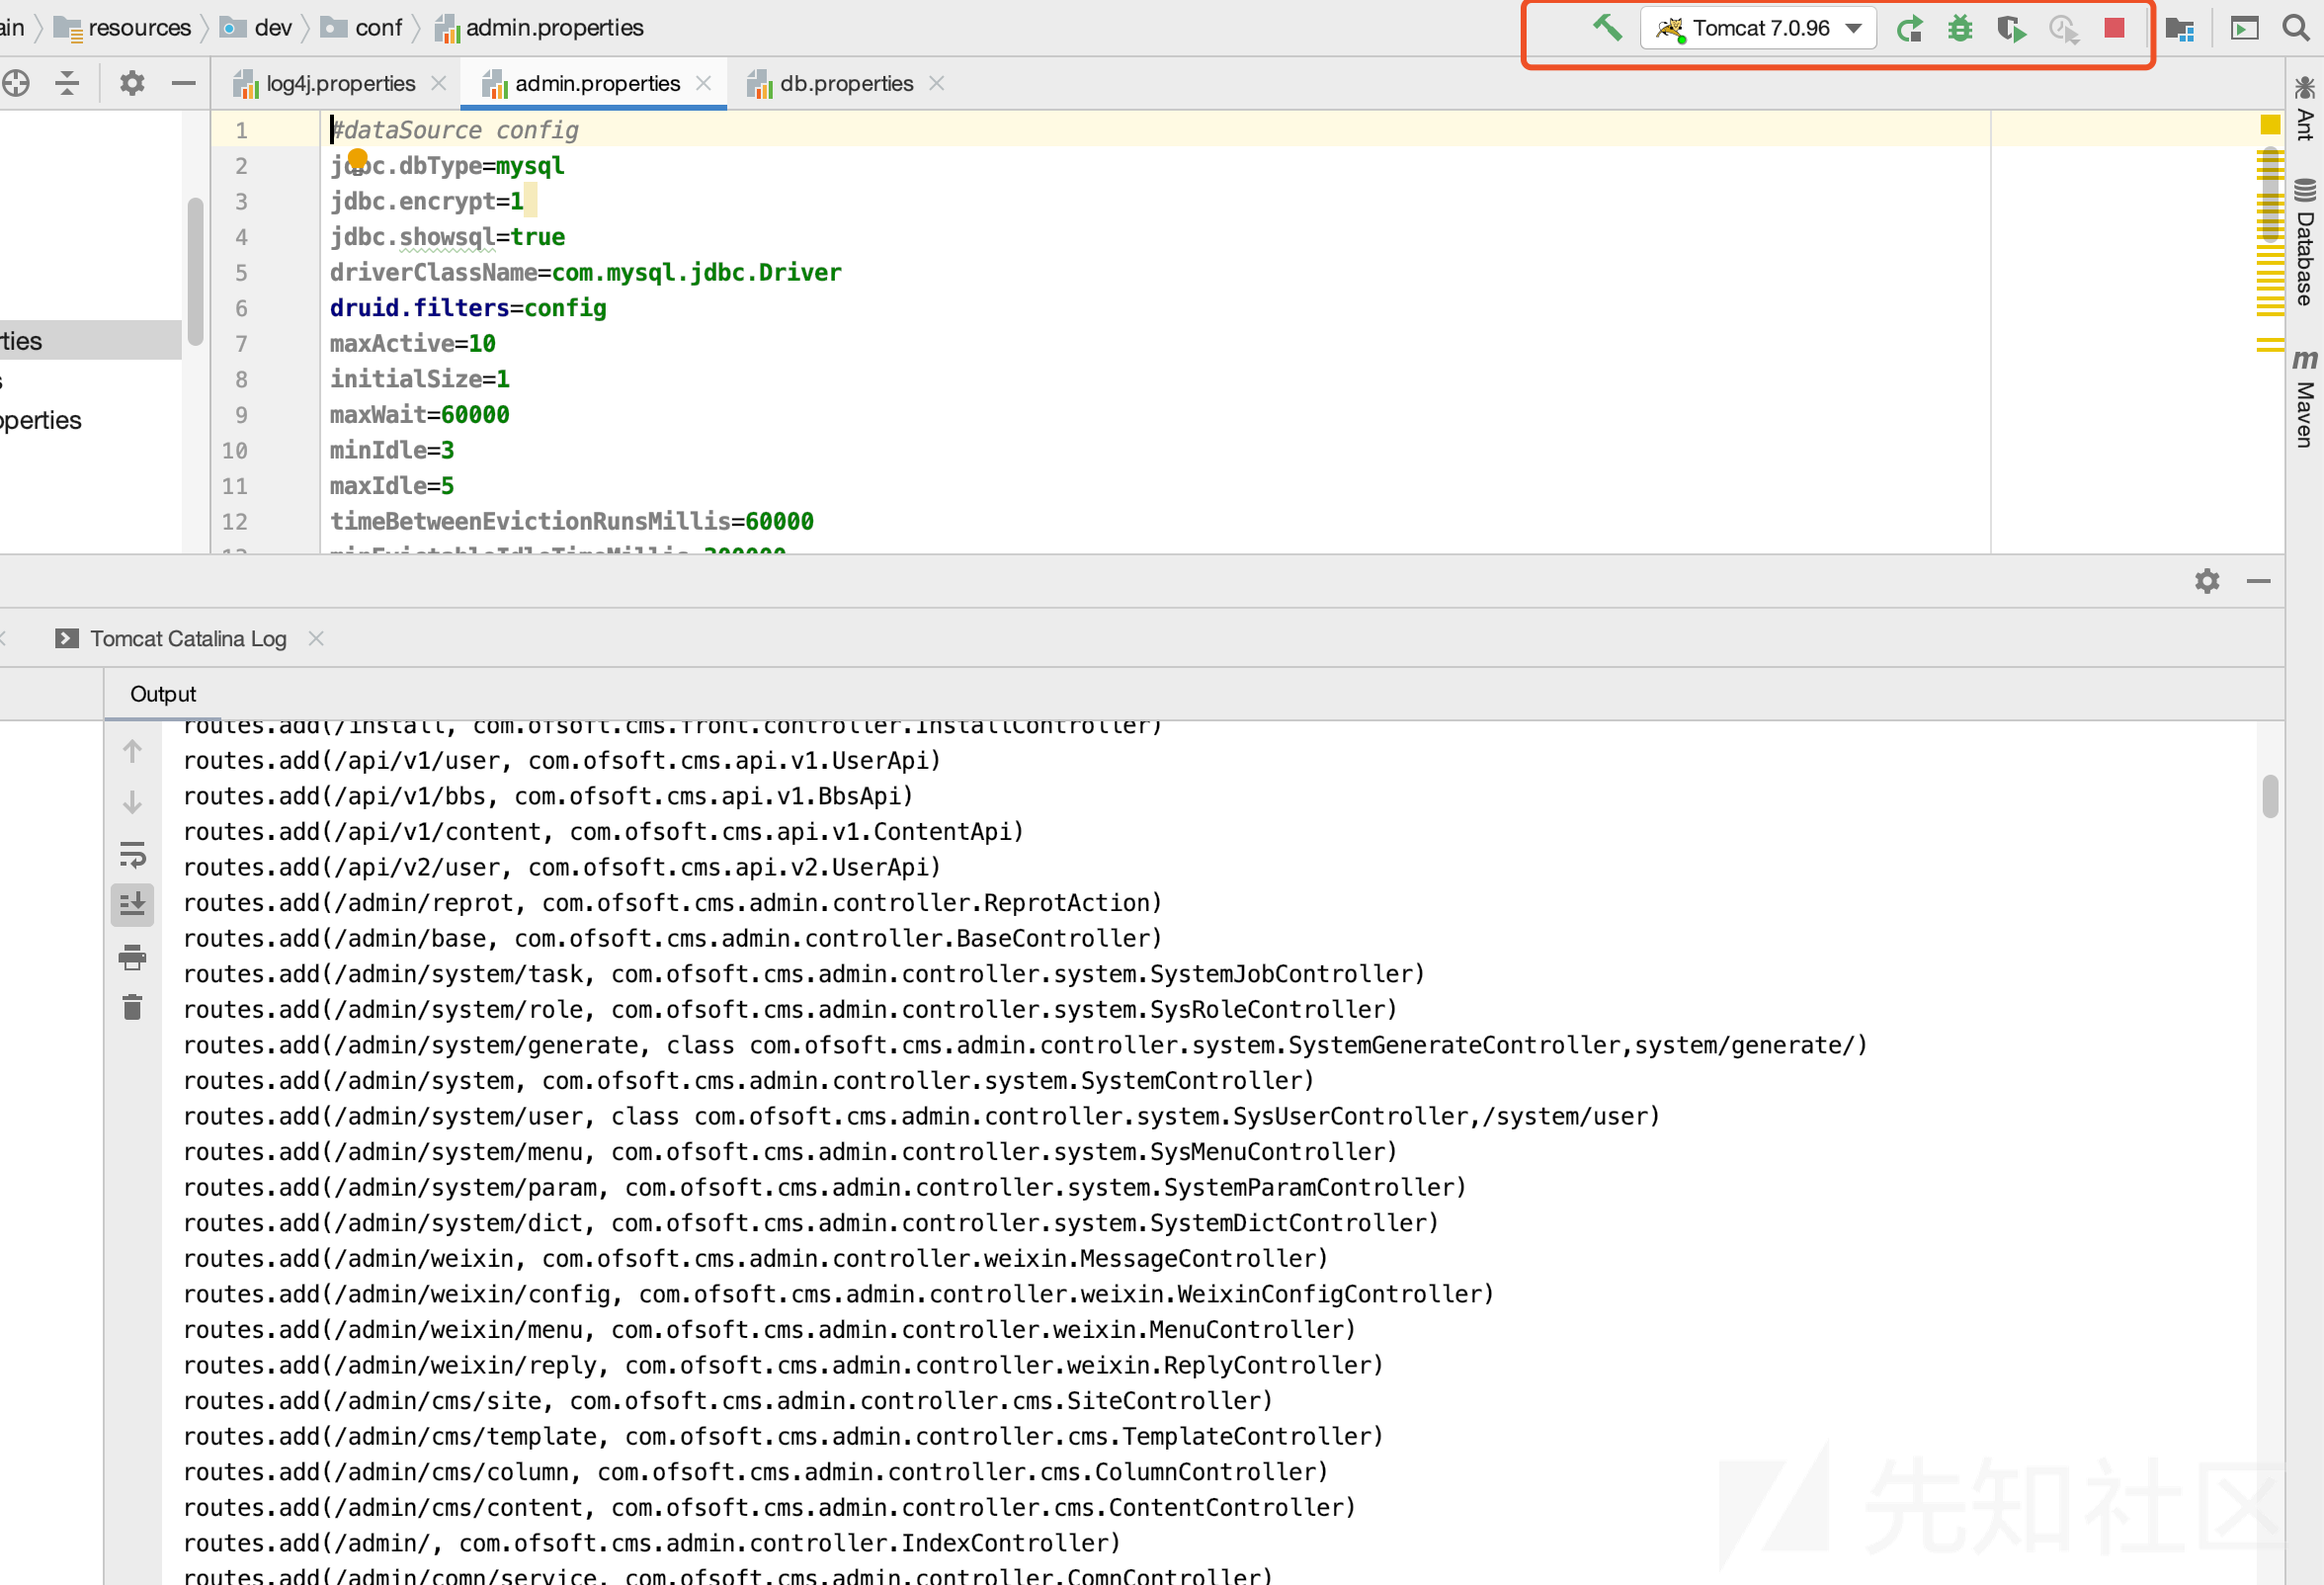Click the Search Everywhere magnifier icon
The width and height of the screenshot is (2324, 1585).
pos(2296,28)
